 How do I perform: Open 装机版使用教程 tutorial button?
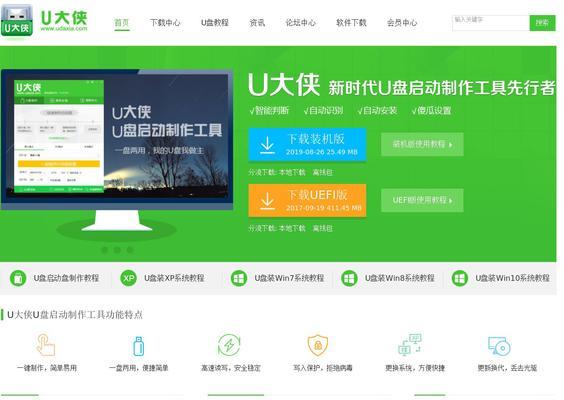tap(422, 144)
